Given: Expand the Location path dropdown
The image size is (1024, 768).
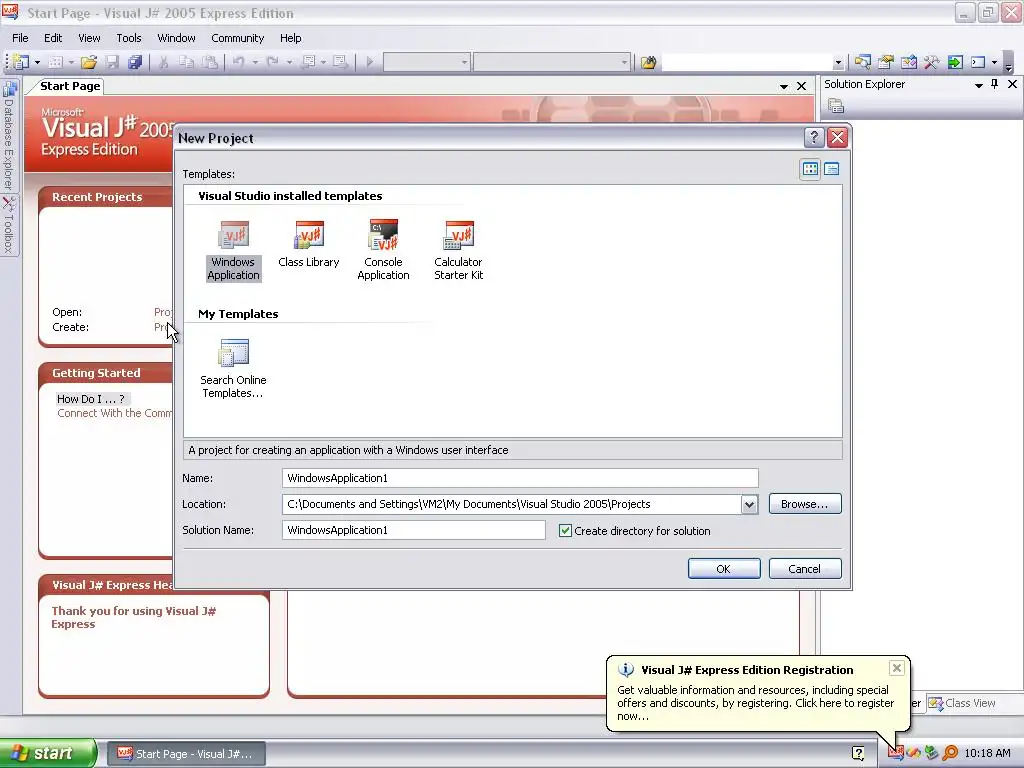Looking at the screenshot, I should tap(749, 504).
